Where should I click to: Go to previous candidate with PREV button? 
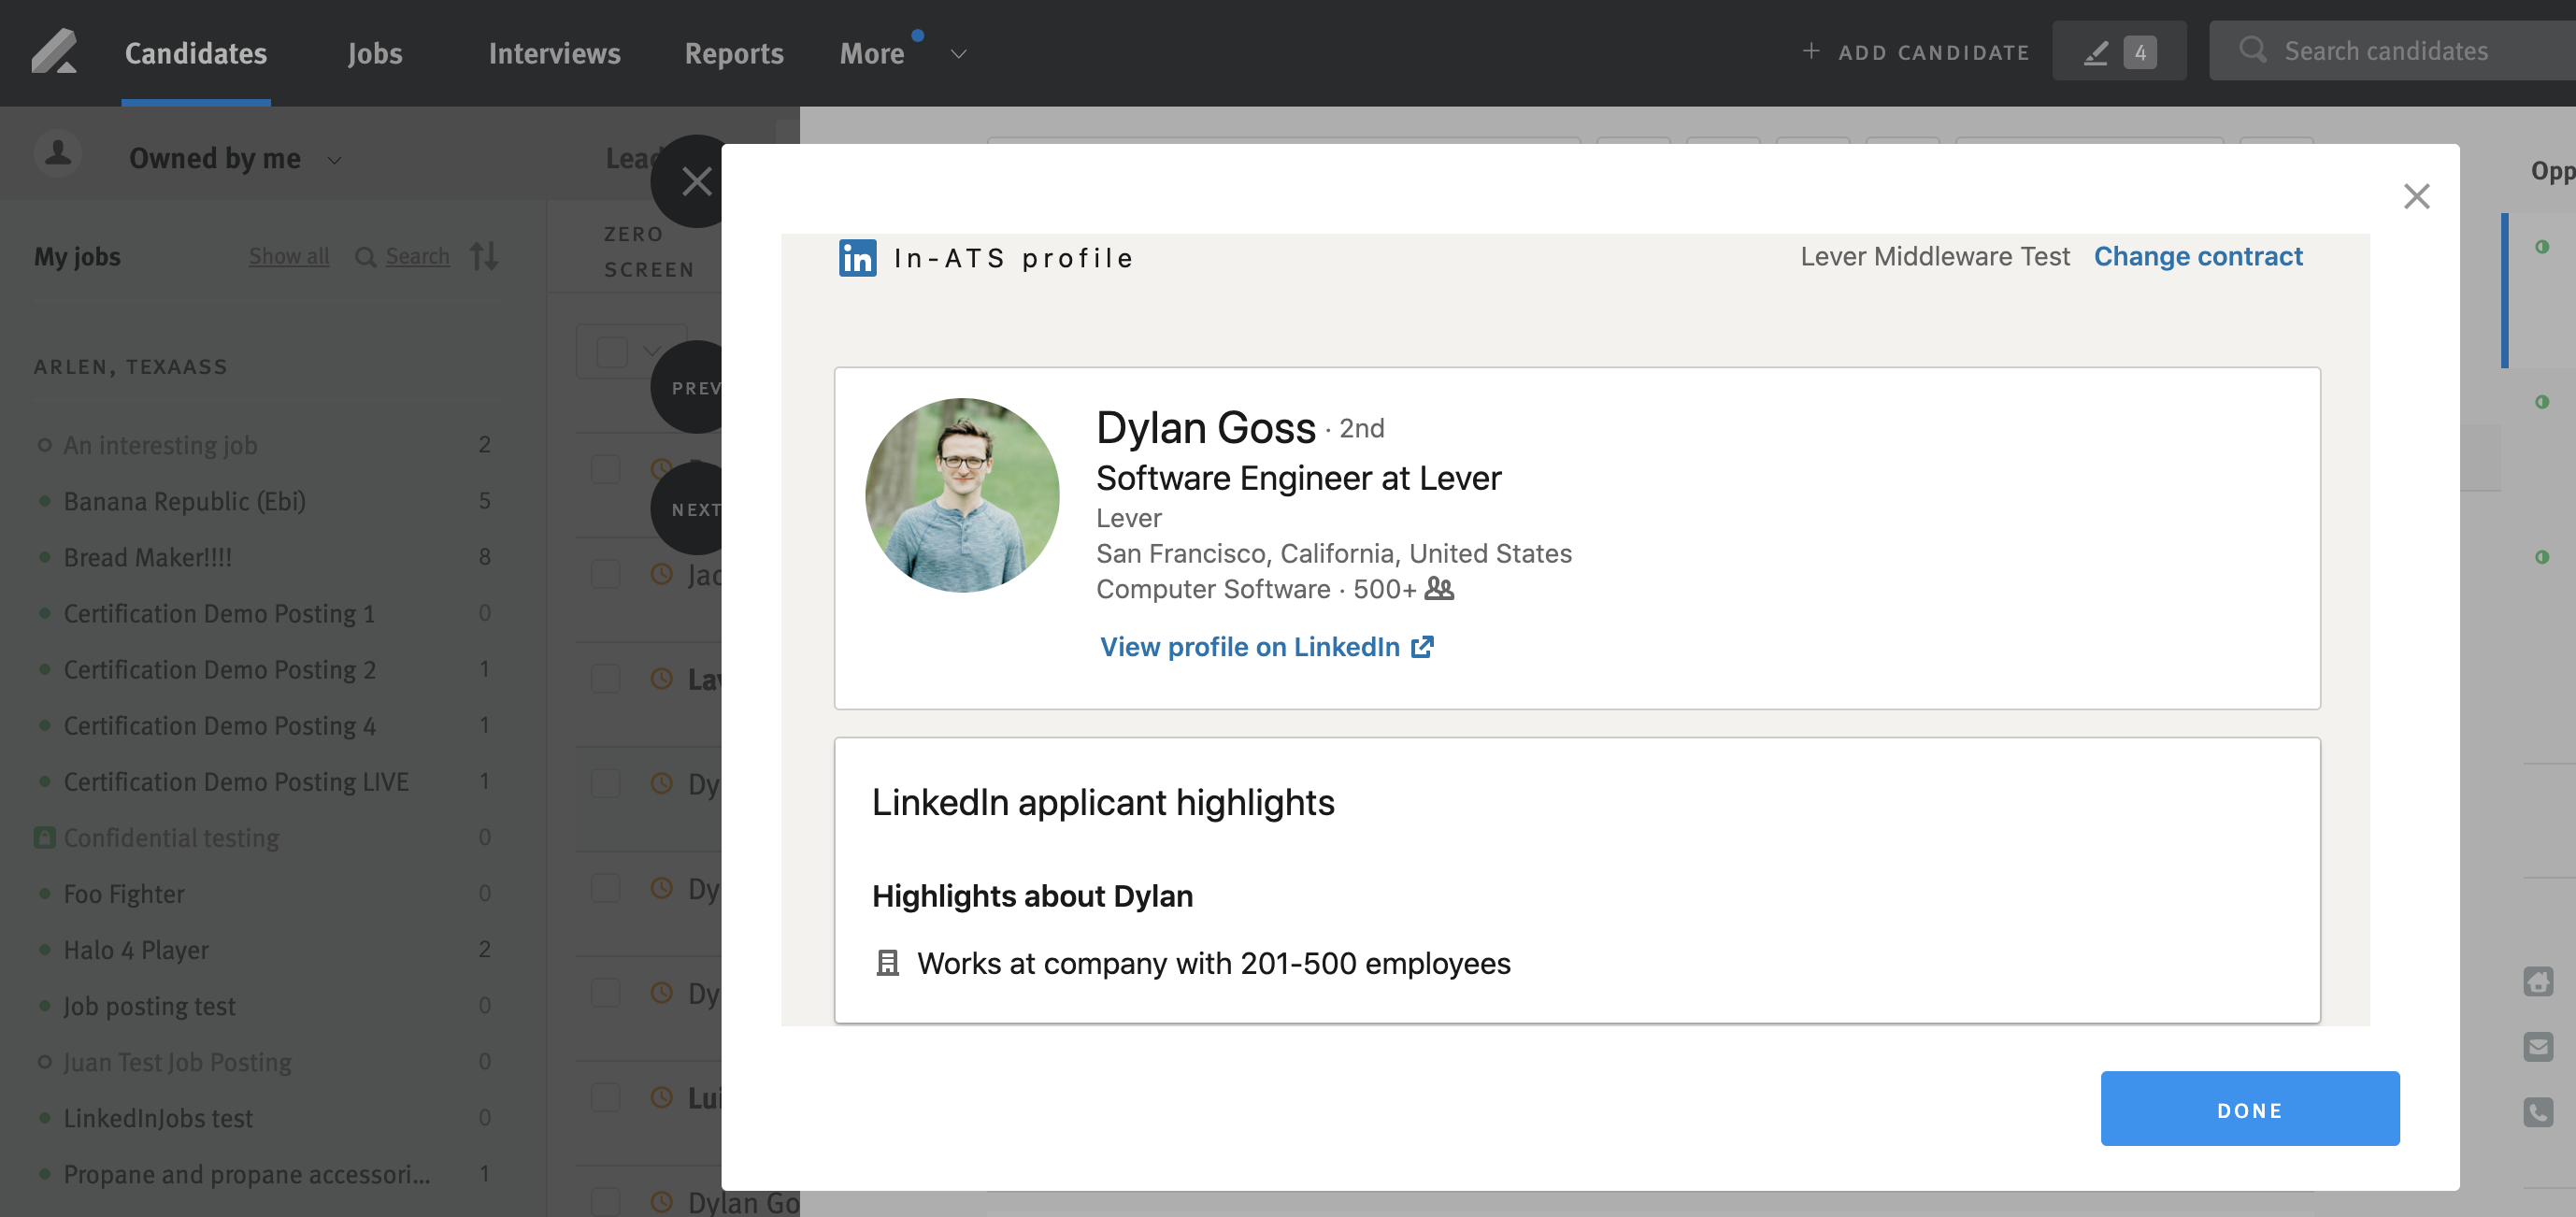click(690, 387)
